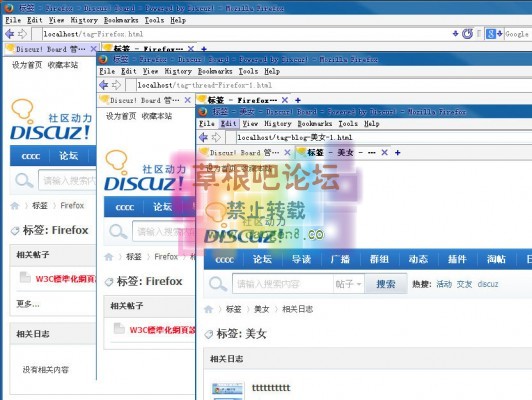
Task: Click the search magnifier icon in rear window
Action: click(24, 180)
